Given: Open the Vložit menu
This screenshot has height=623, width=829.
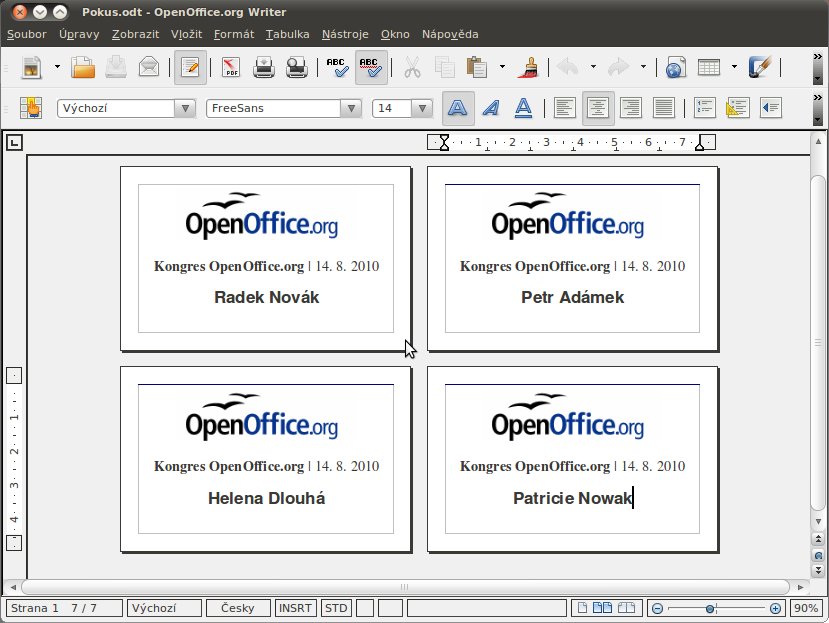Looking at the screenshot, I should point(186,34).
